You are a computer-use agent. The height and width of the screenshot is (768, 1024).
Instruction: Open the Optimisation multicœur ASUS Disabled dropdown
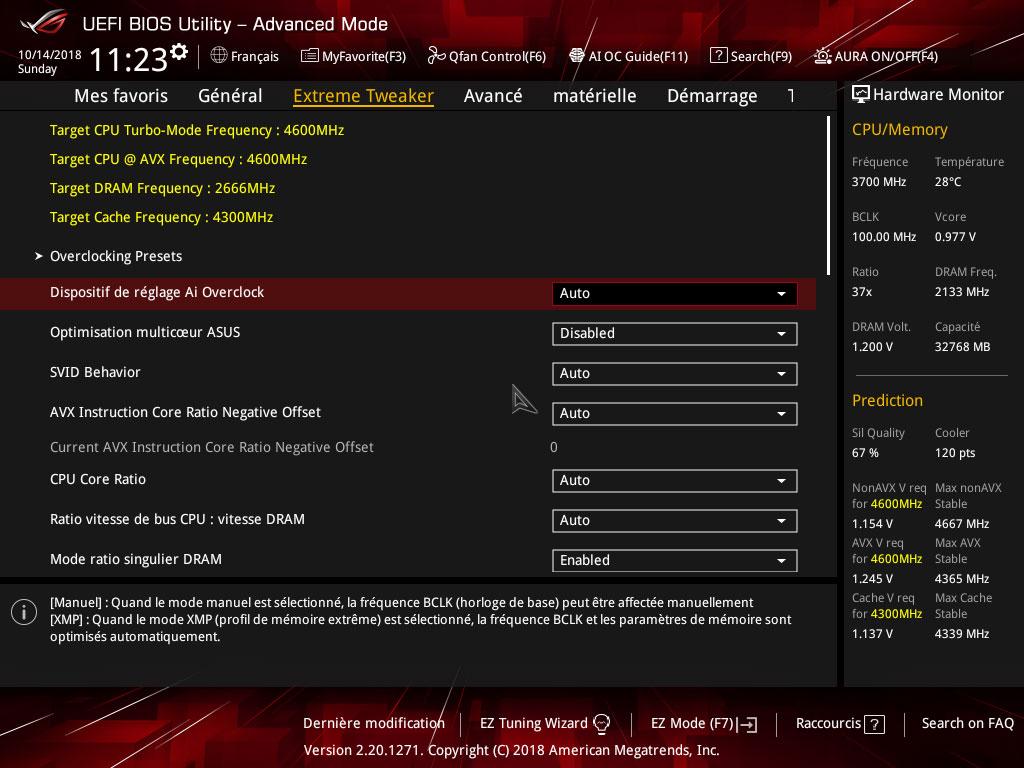coord(674,334)
